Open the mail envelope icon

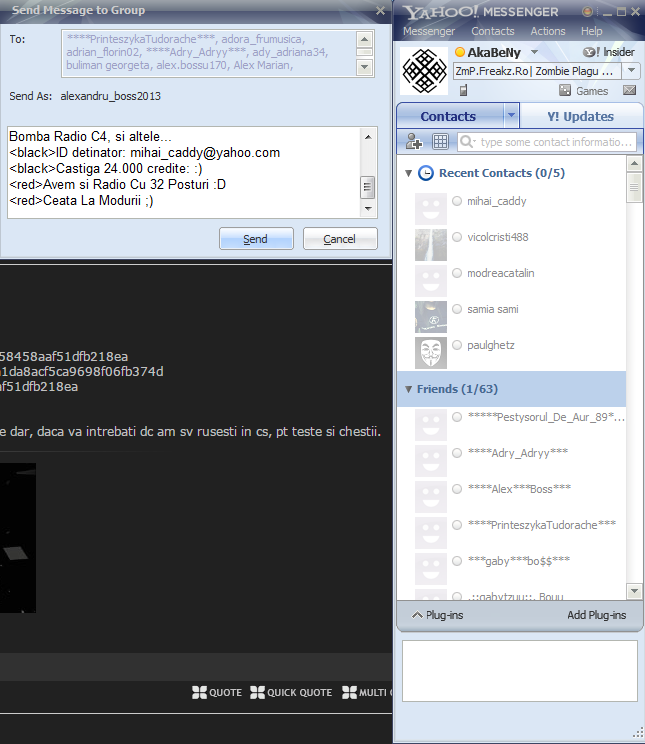pos(629,90)
